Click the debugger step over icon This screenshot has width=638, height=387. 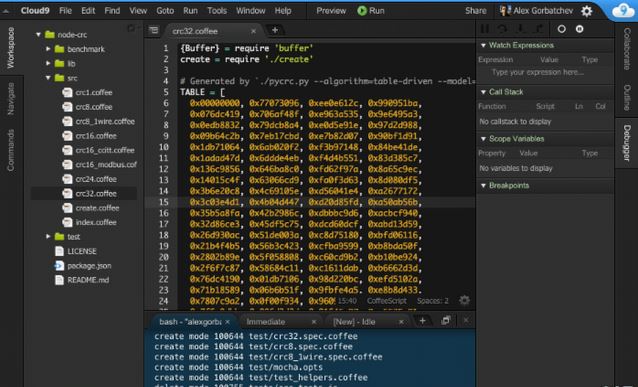click(x=503, y=29)
